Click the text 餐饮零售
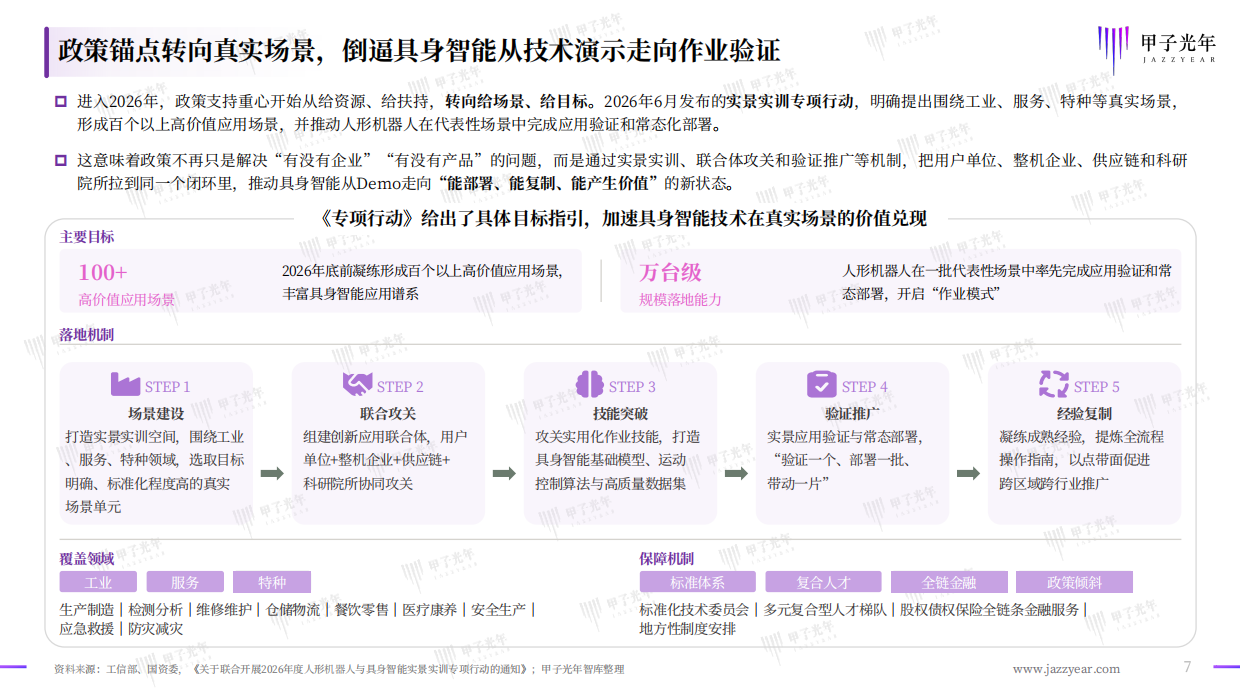1240x697 pixels. coord(362,609)
